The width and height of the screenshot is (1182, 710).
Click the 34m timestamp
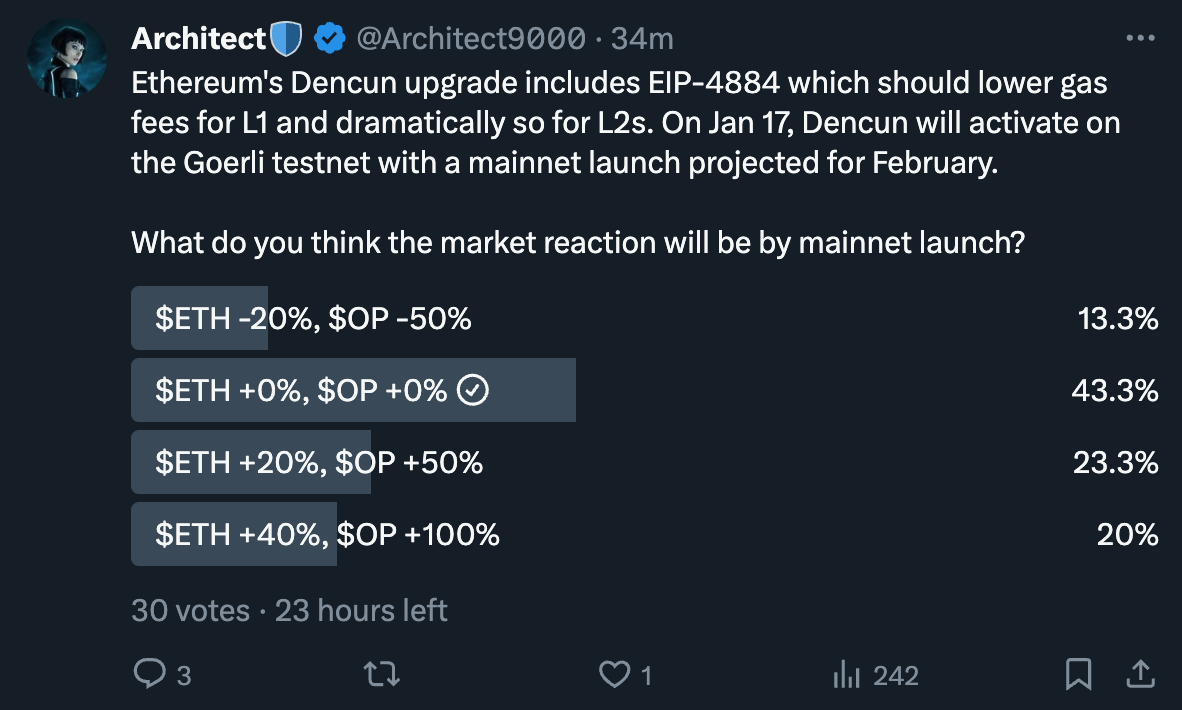point(642,39)
